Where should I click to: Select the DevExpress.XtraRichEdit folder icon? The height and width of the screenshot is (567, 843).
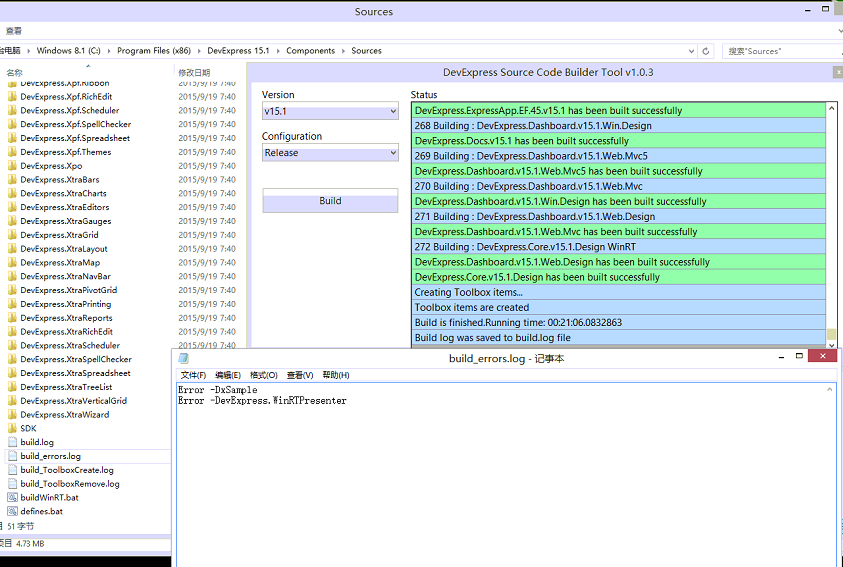[x=12, y=332]
